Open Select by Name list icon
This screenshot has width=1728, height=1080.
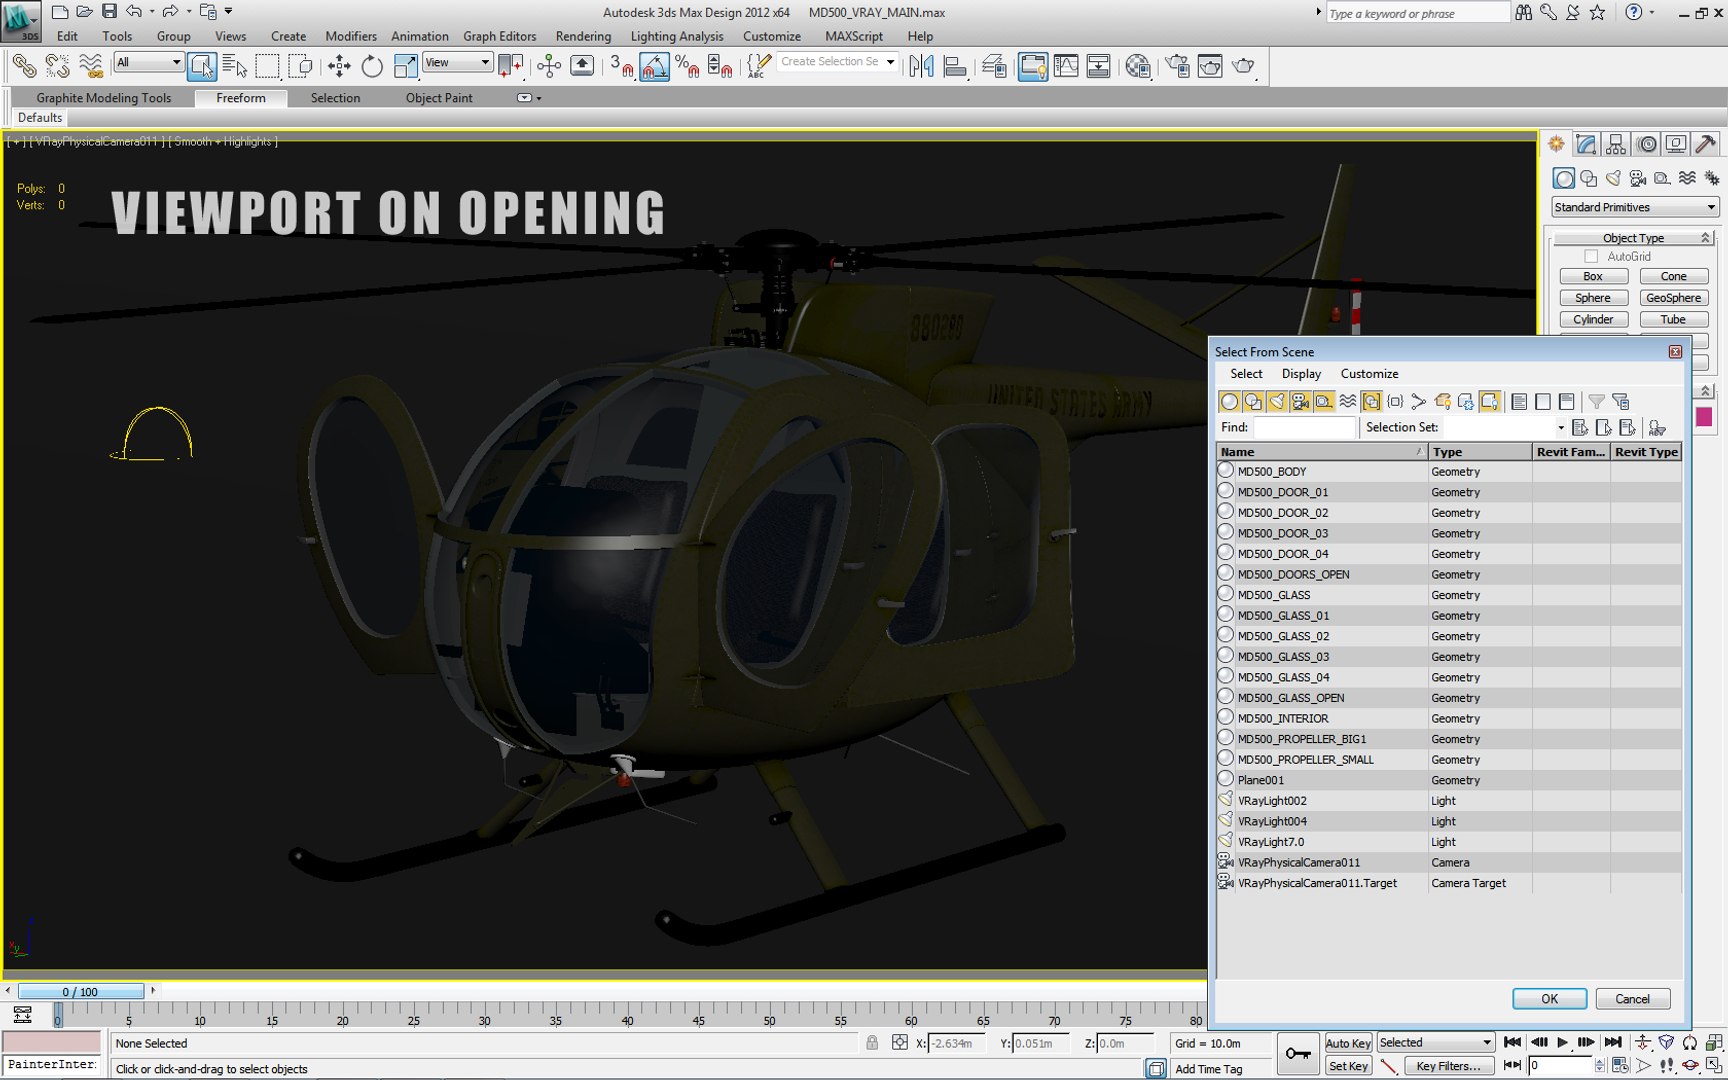point(235,66)
